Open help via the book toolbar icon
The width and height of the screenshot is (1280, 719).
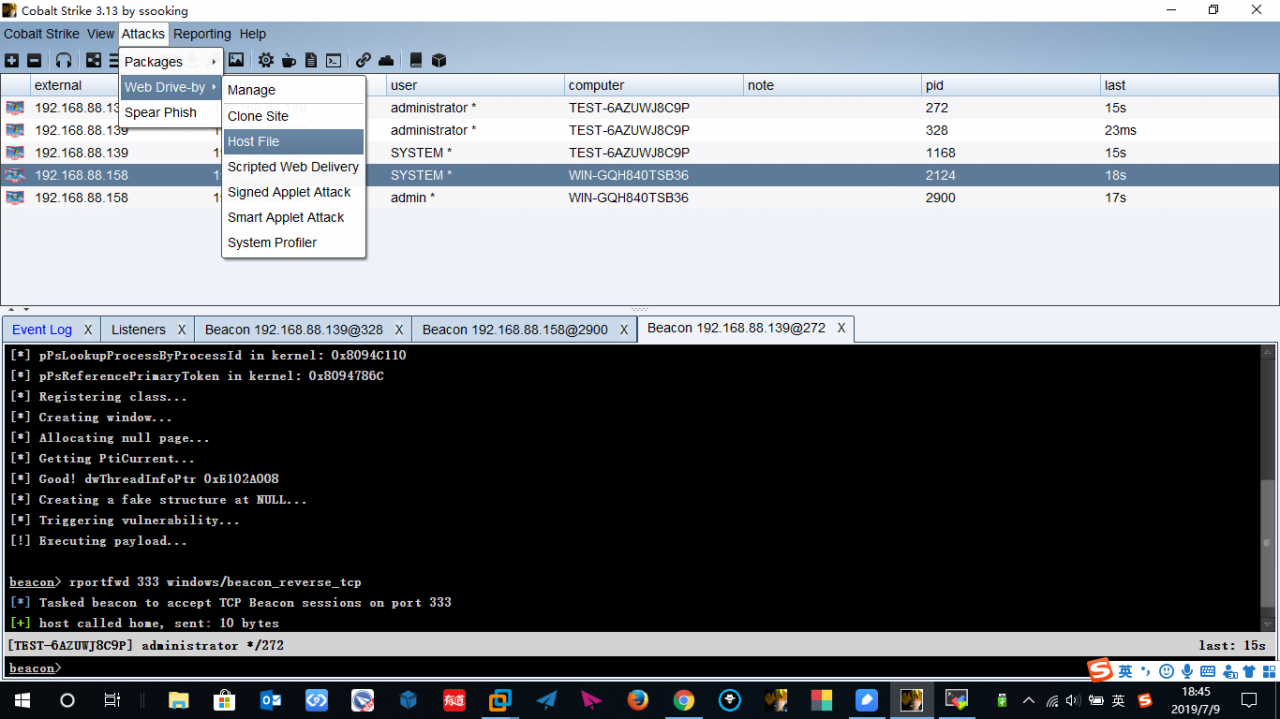[416, 61]
